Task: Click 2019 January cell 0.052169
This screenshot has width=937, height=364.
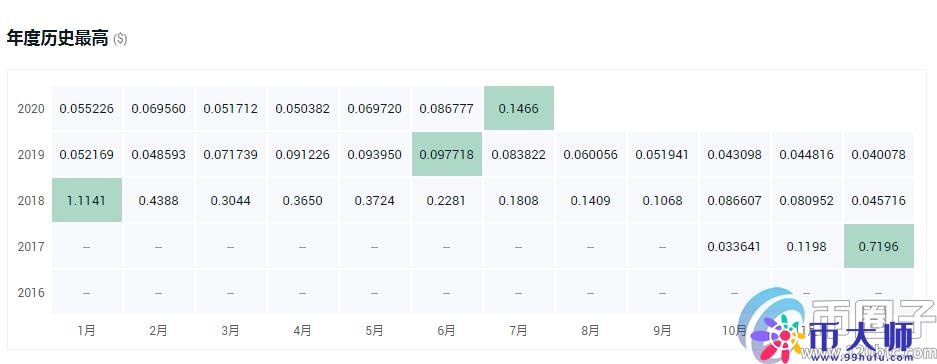Action: tap(87, 155)
